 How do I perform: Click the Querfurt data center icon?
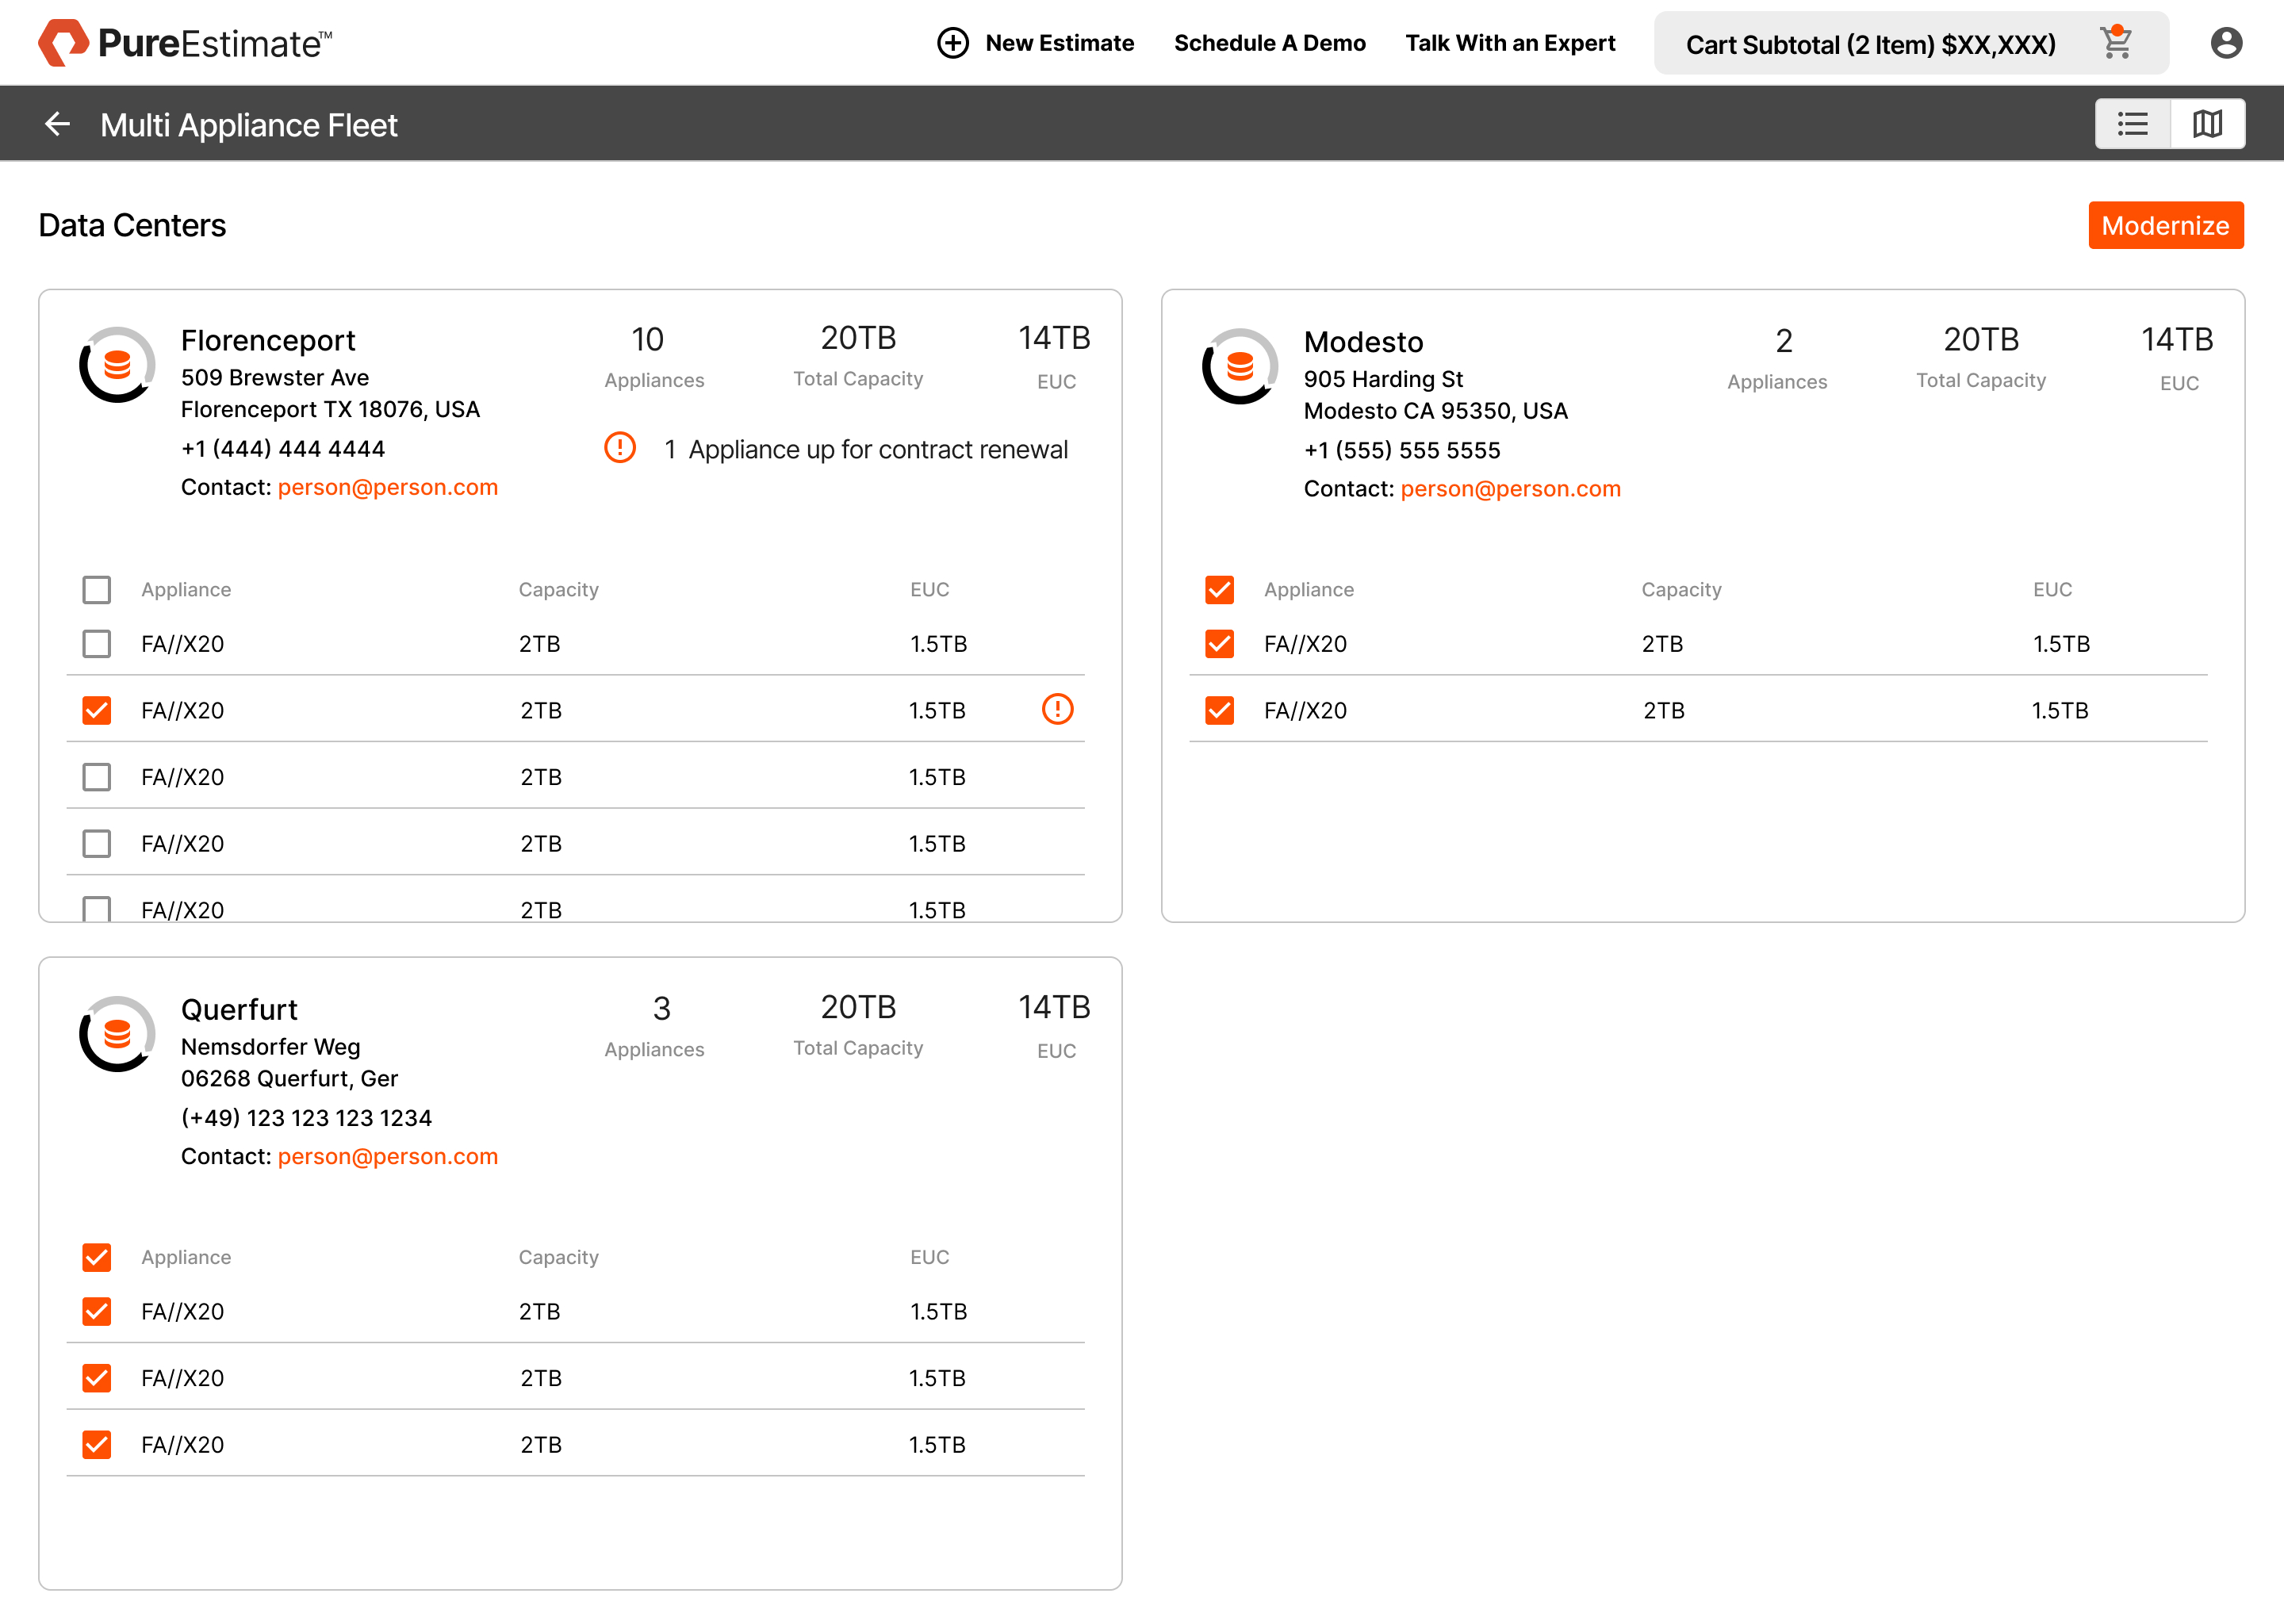coord(117,1033)
